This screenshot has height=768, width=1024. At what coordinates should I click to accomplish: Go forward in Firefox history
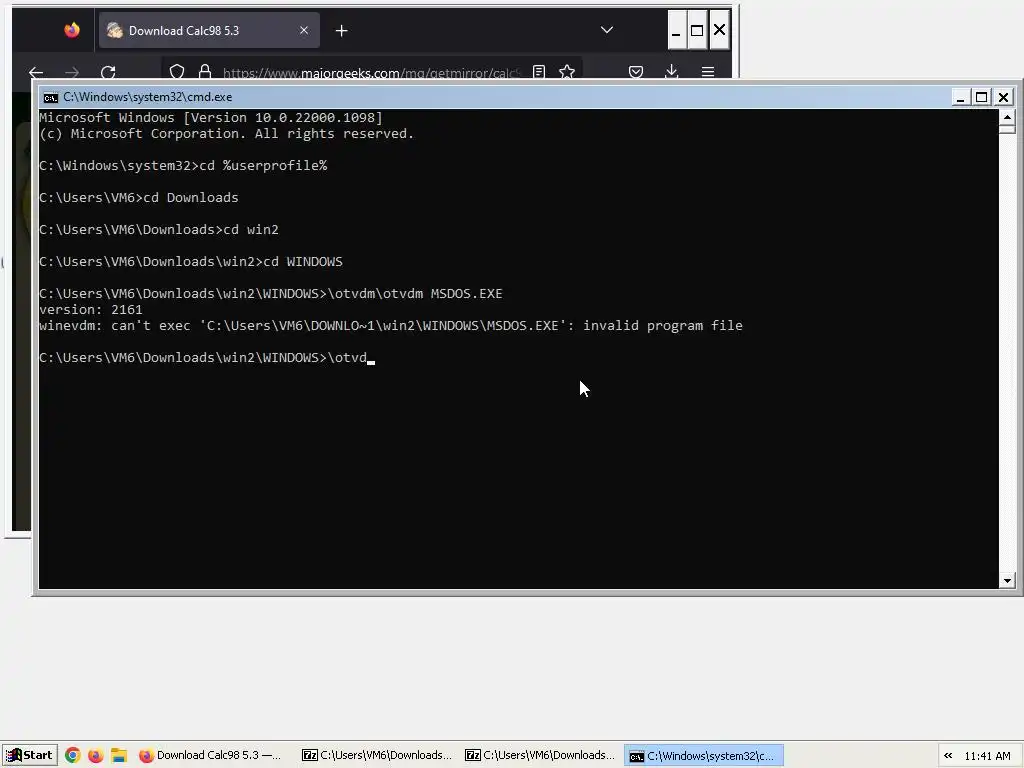(72, 71)
